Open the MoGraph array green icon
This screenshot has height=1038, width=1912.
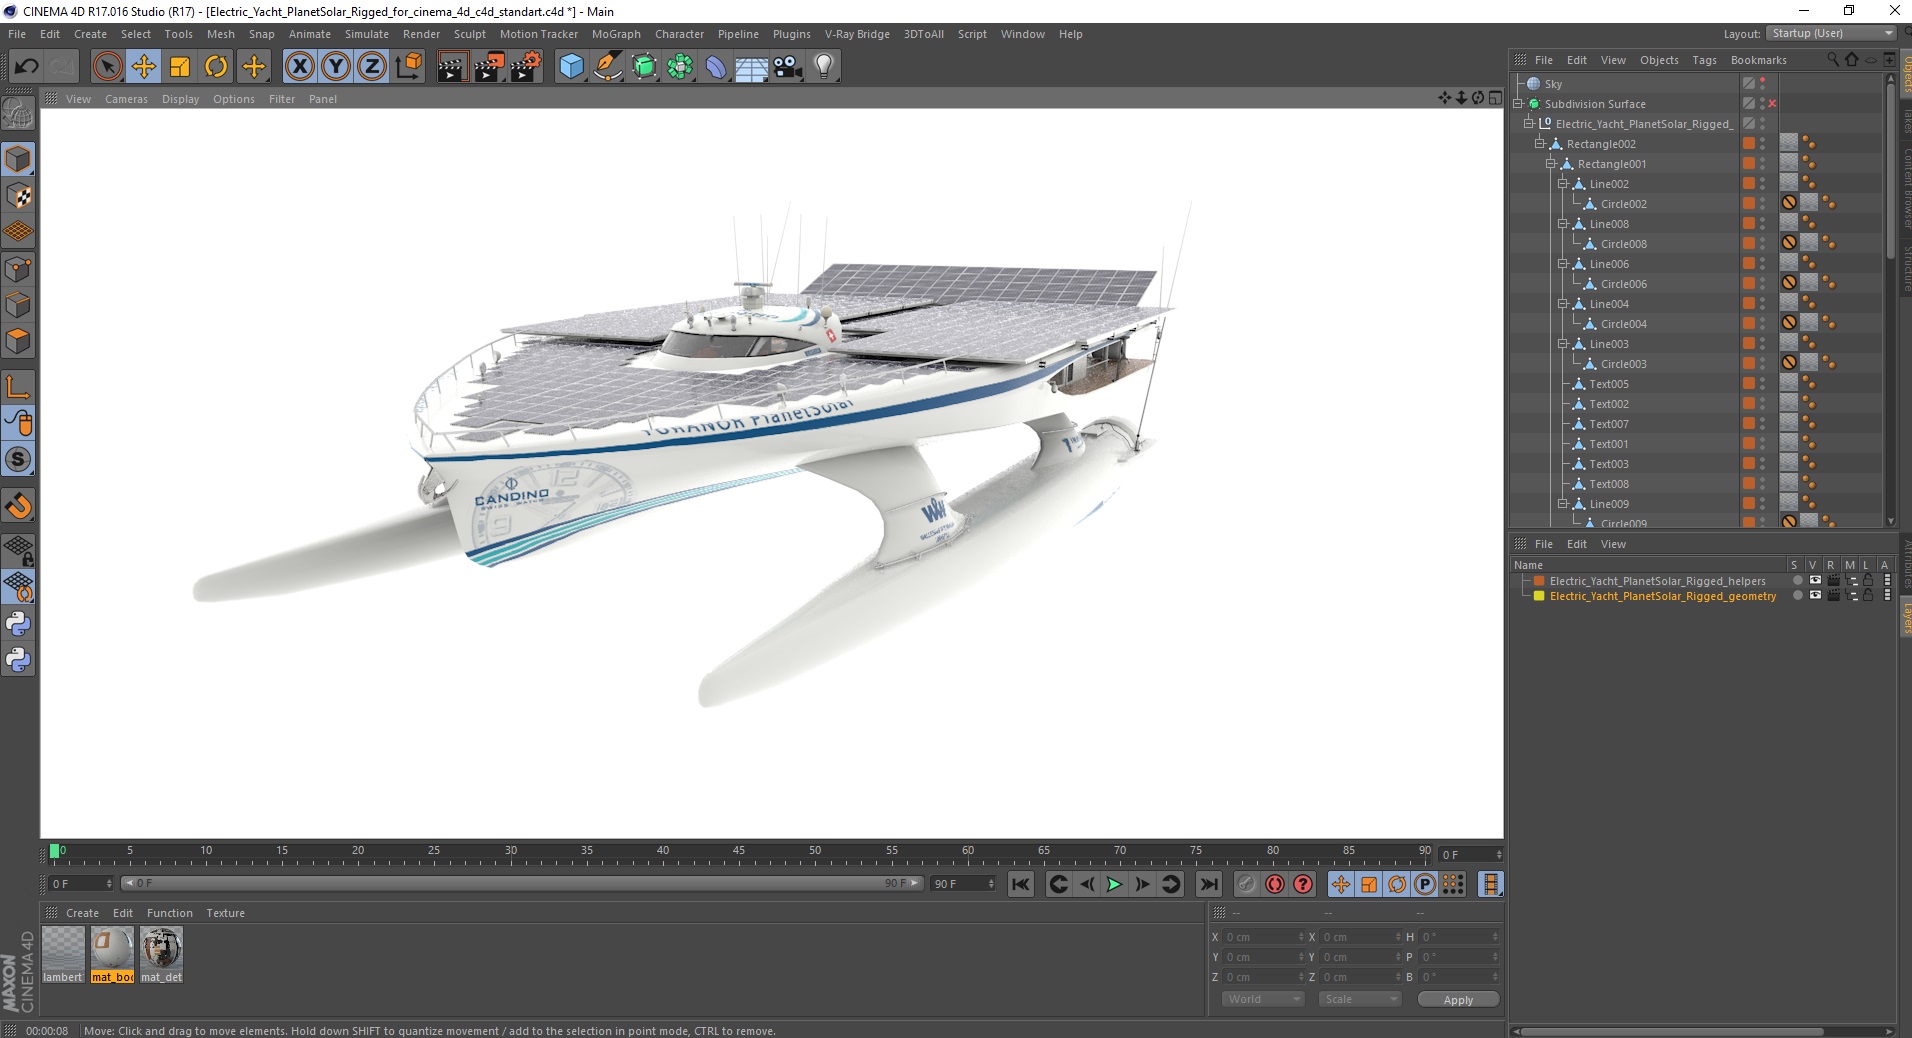tap(680, 67)
